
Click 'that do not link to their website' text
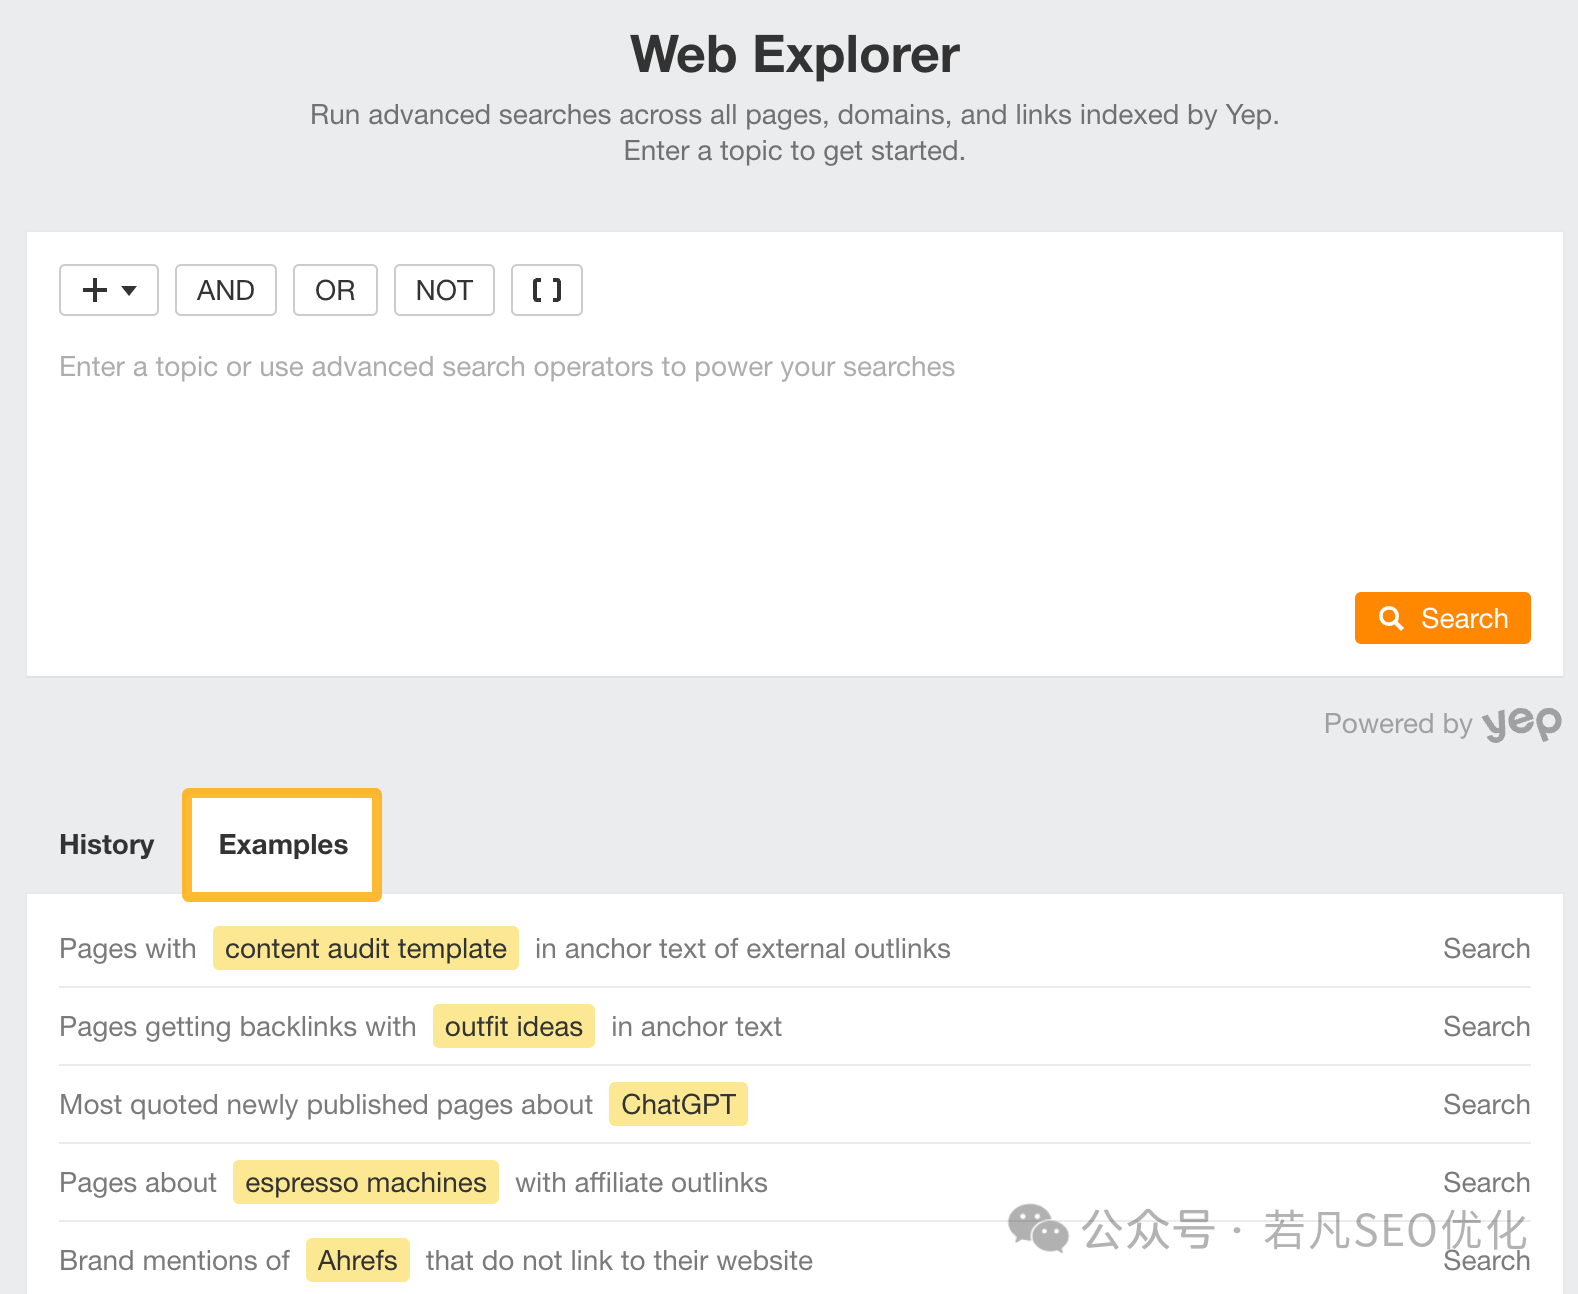[x=619, y=1261]
